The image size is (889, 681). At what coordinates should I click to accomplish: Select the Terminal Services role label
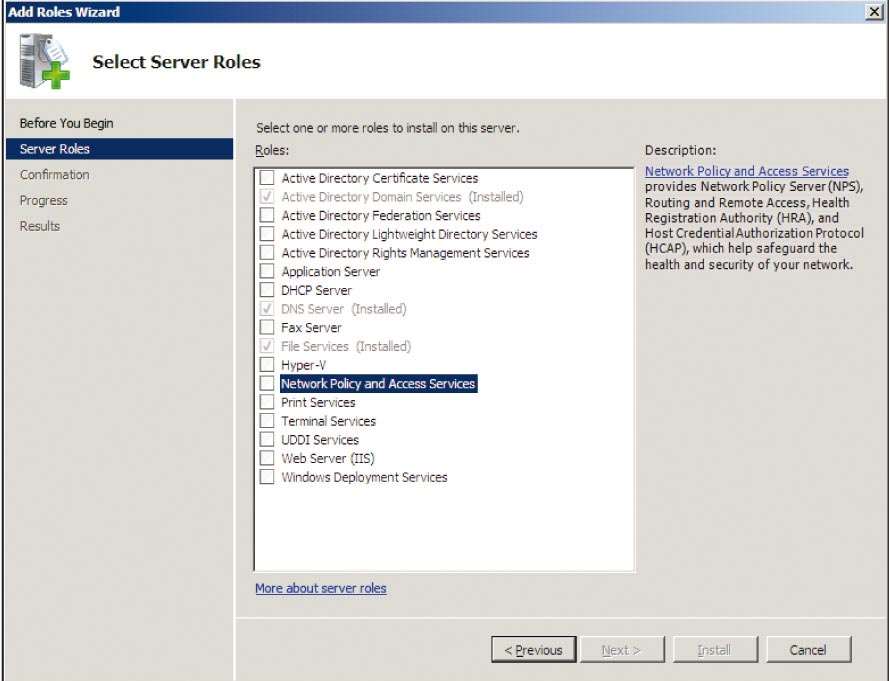click(328, 421)
